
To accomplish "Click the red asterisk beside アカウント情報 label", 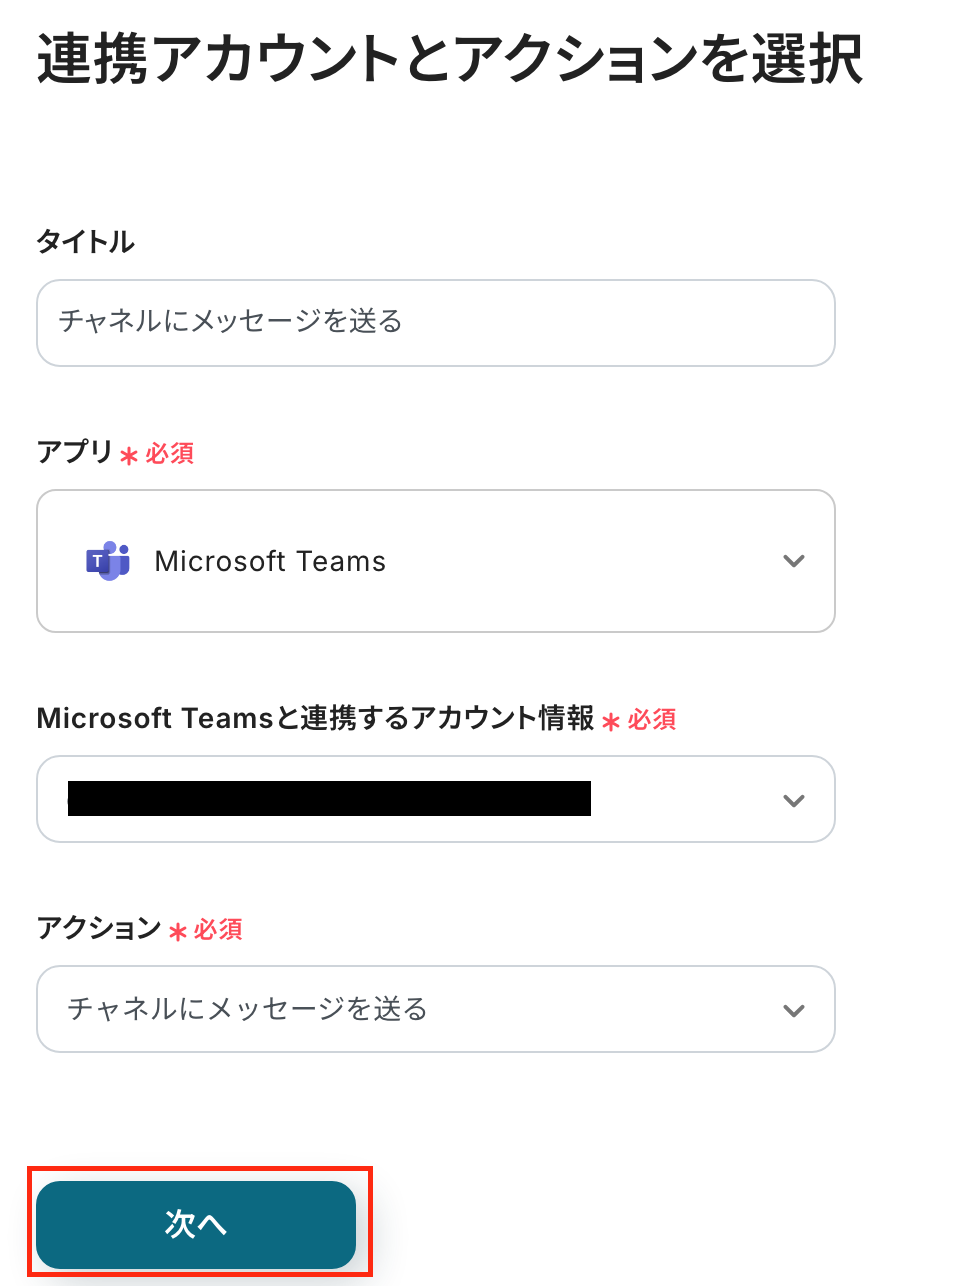I will point(611,722).
